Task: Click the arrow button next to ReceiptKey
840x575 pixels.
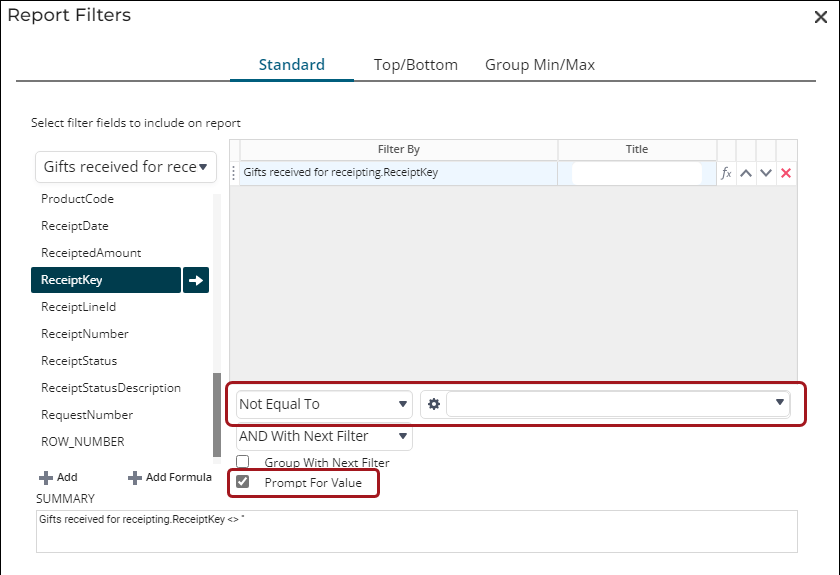Action: point(196,280)
